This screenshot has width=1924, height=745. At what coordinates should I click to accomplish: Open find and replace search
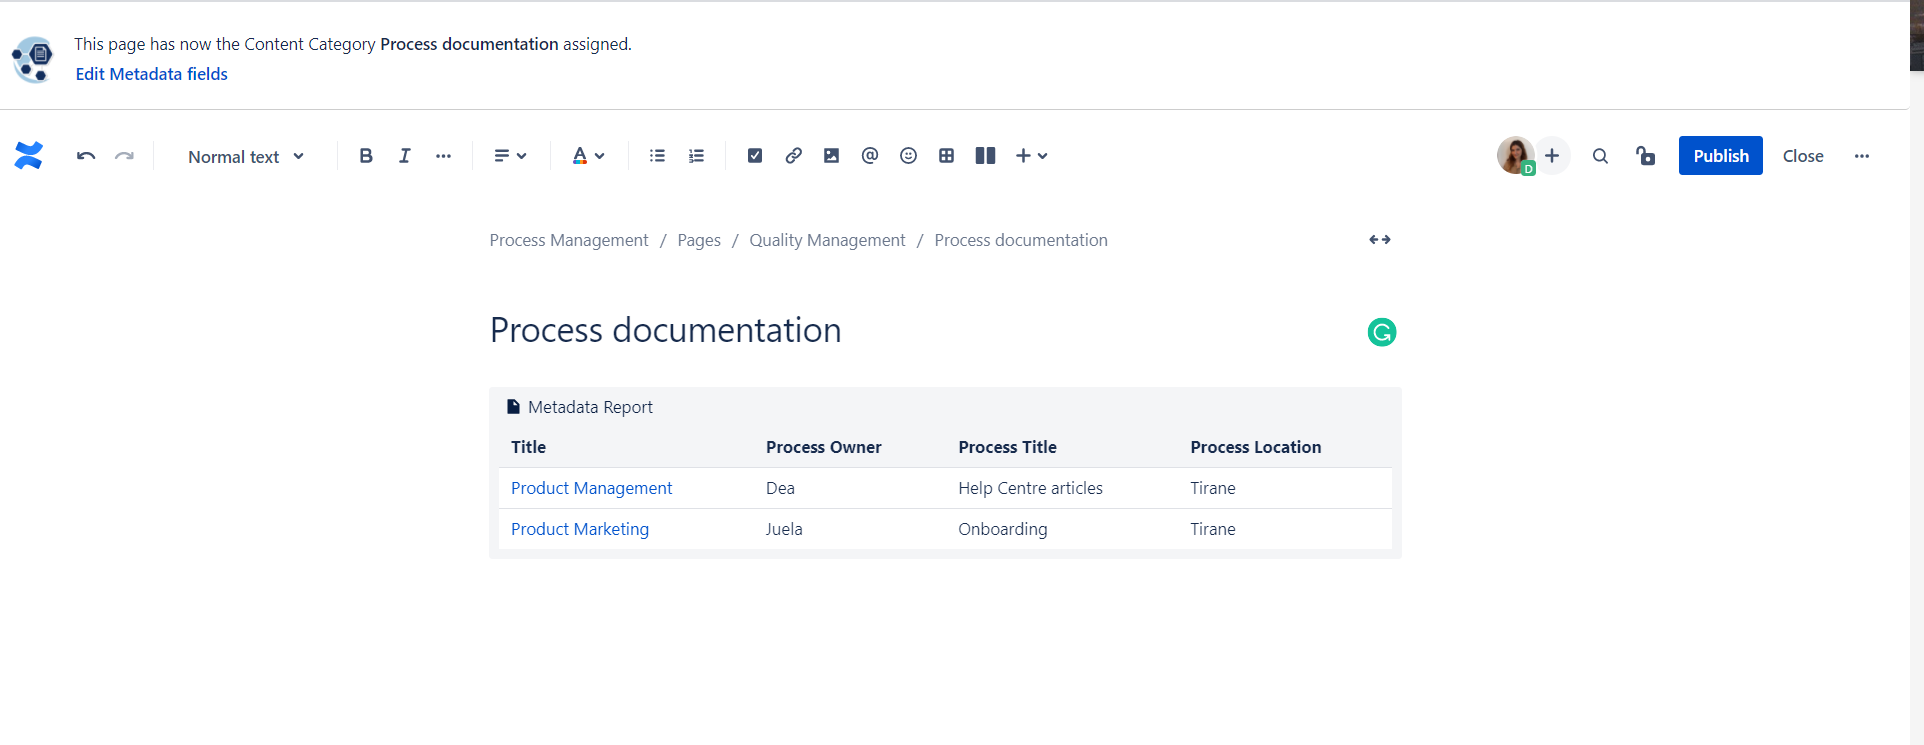(x=1600, y=156)
